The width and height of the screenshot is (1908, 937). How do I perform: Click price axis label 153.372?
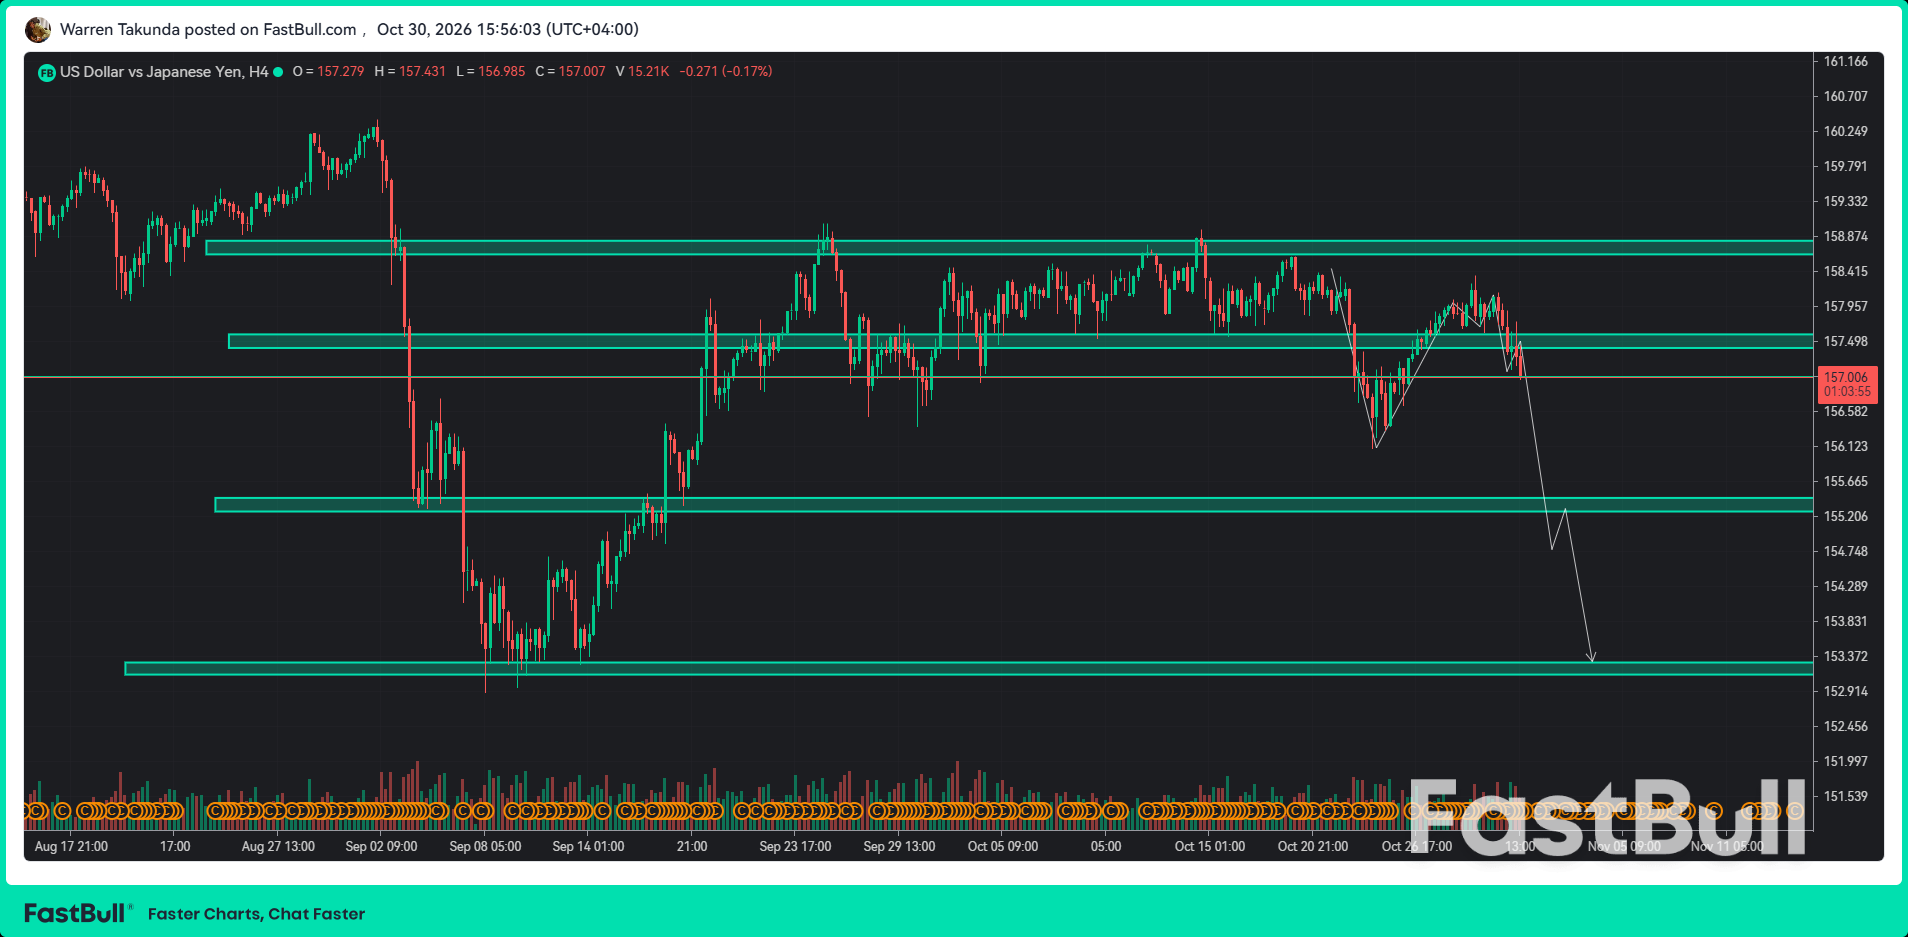pos(1846,657)
